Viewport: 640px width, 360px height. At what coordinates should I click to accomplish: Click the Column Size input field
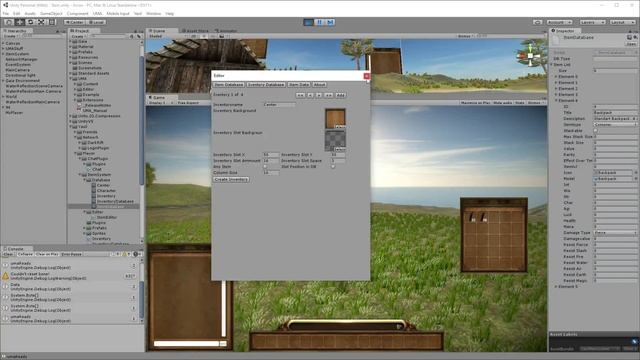click(x=271, y=173)
